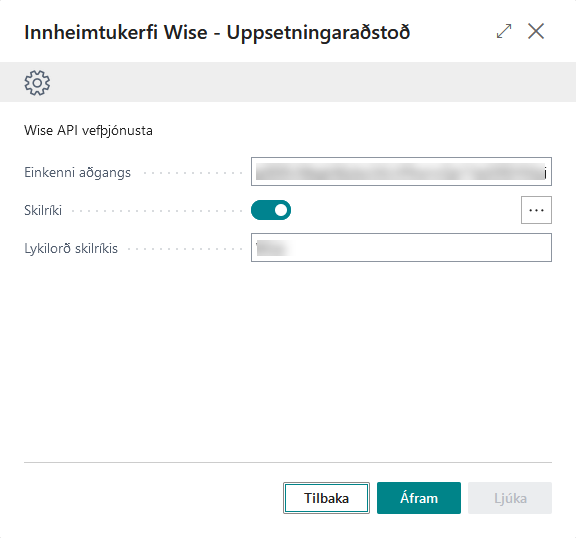Viewport: 576px width, 538px height.
Task: Select the Einkenni aðgangs field label
Action: 78,172
